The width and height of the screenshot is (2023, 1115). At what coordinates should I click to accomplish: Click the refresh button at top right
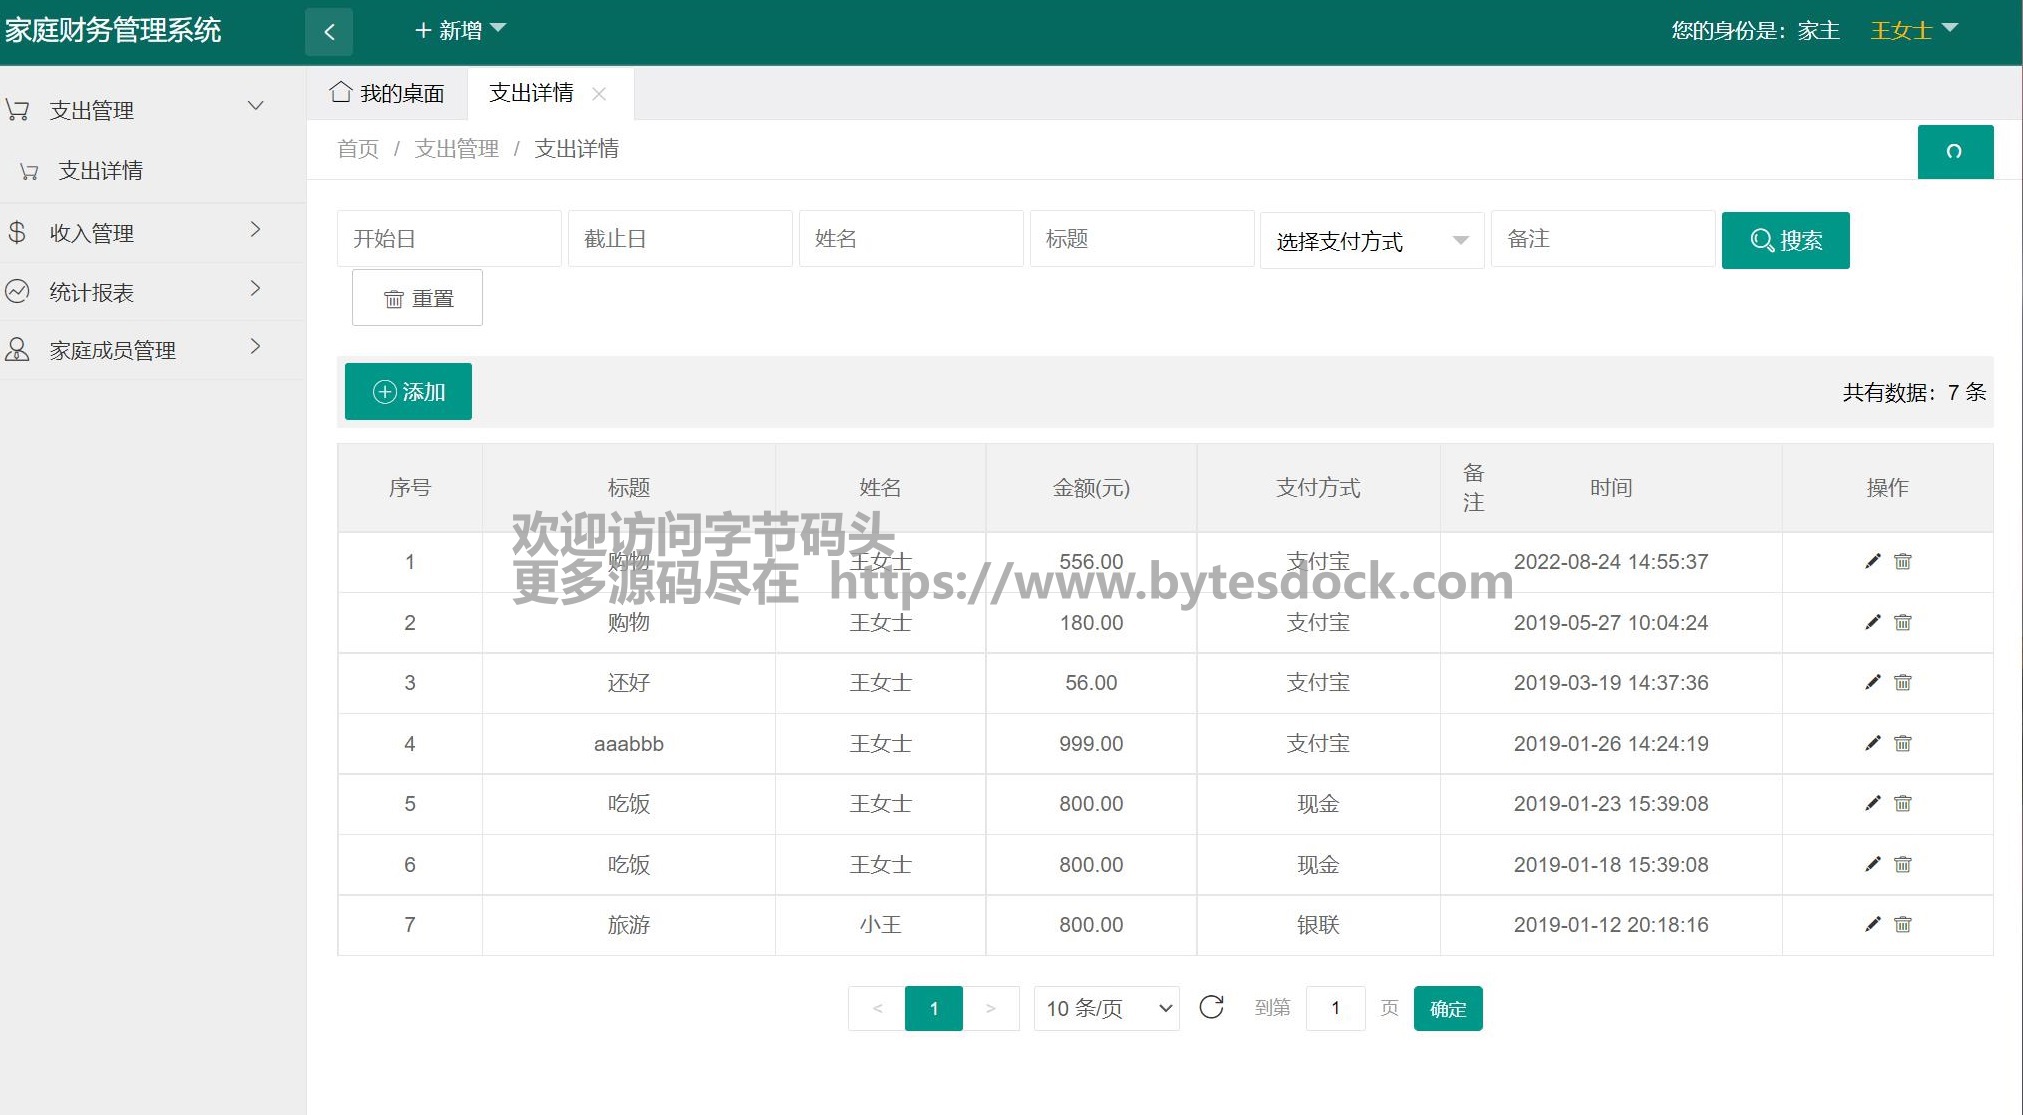pyautogui.click(x=1954, y=152)
